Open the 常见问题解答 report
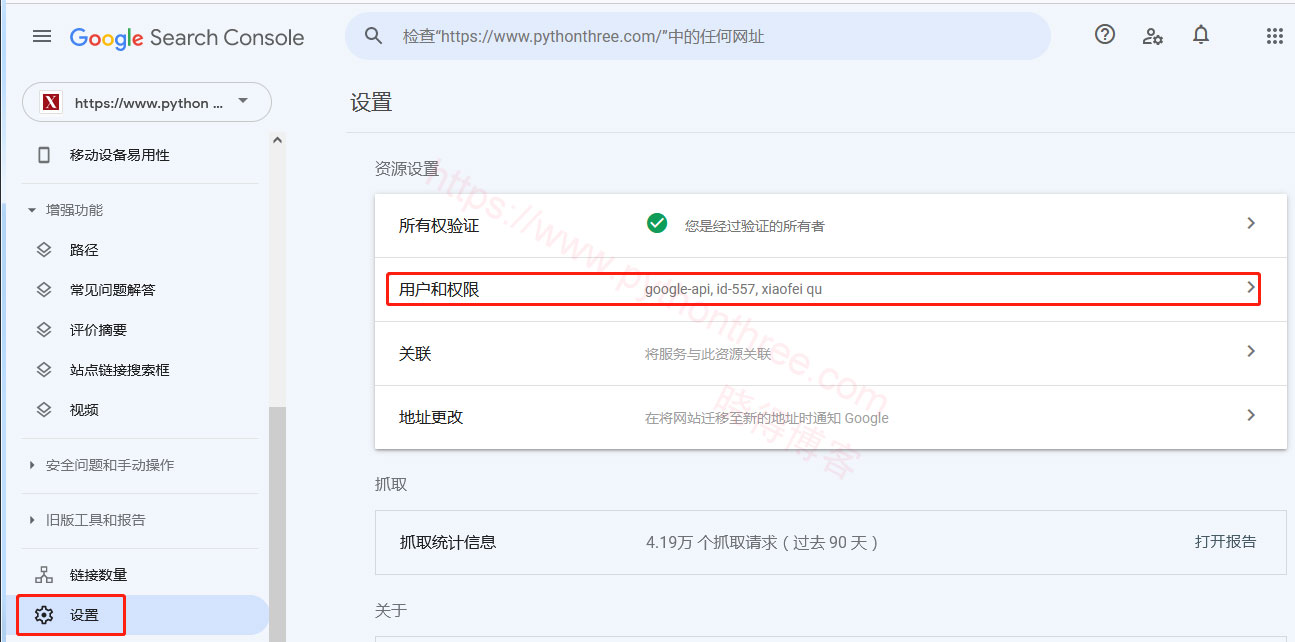This screenshot has height=642, width=1295. (x=137, y=290)
